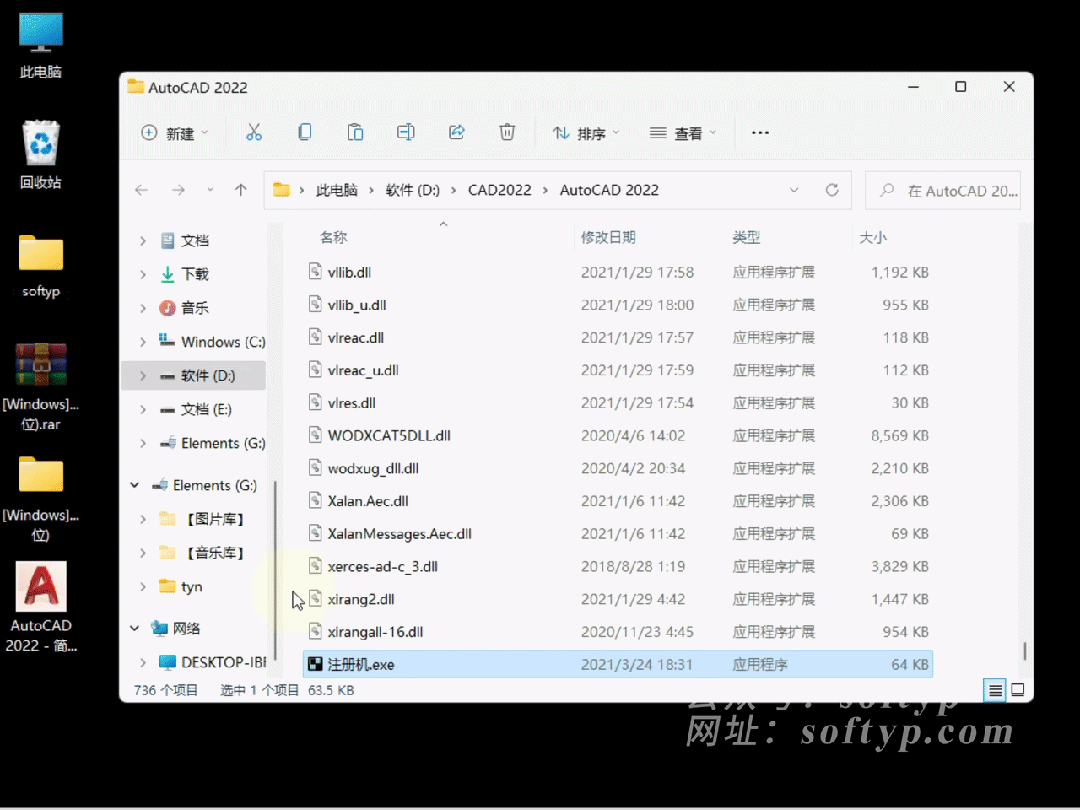Open 音乐 in navigation pane
The image size is (1080, 810).
coord(194,308)
